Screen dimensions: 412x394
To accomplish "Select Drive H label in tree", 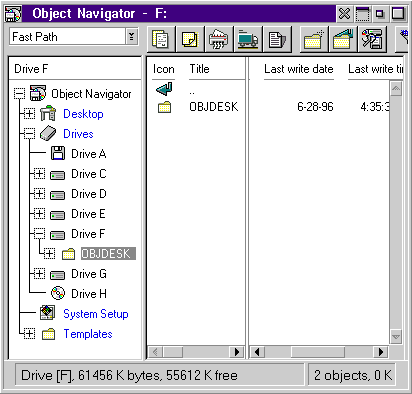I will click(89, 294).
